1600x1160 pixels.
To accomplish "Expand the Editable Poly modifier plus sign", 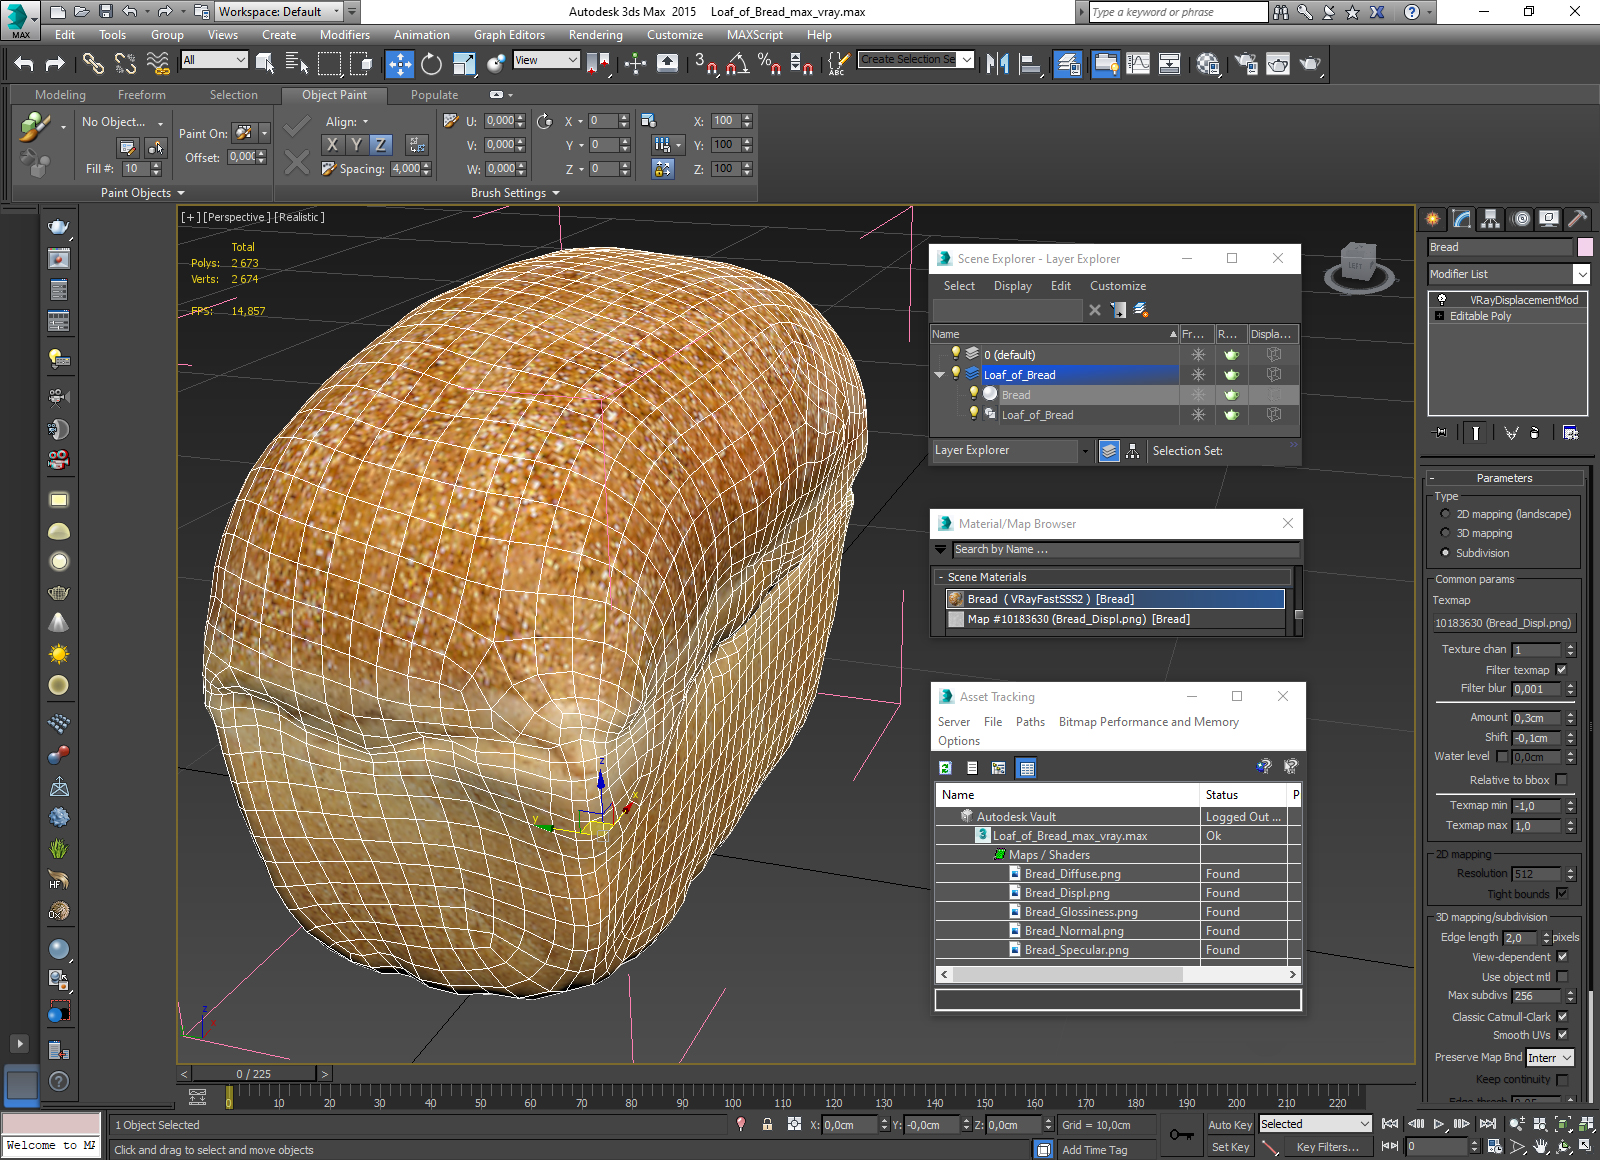I will click(x=1440, y=316).
